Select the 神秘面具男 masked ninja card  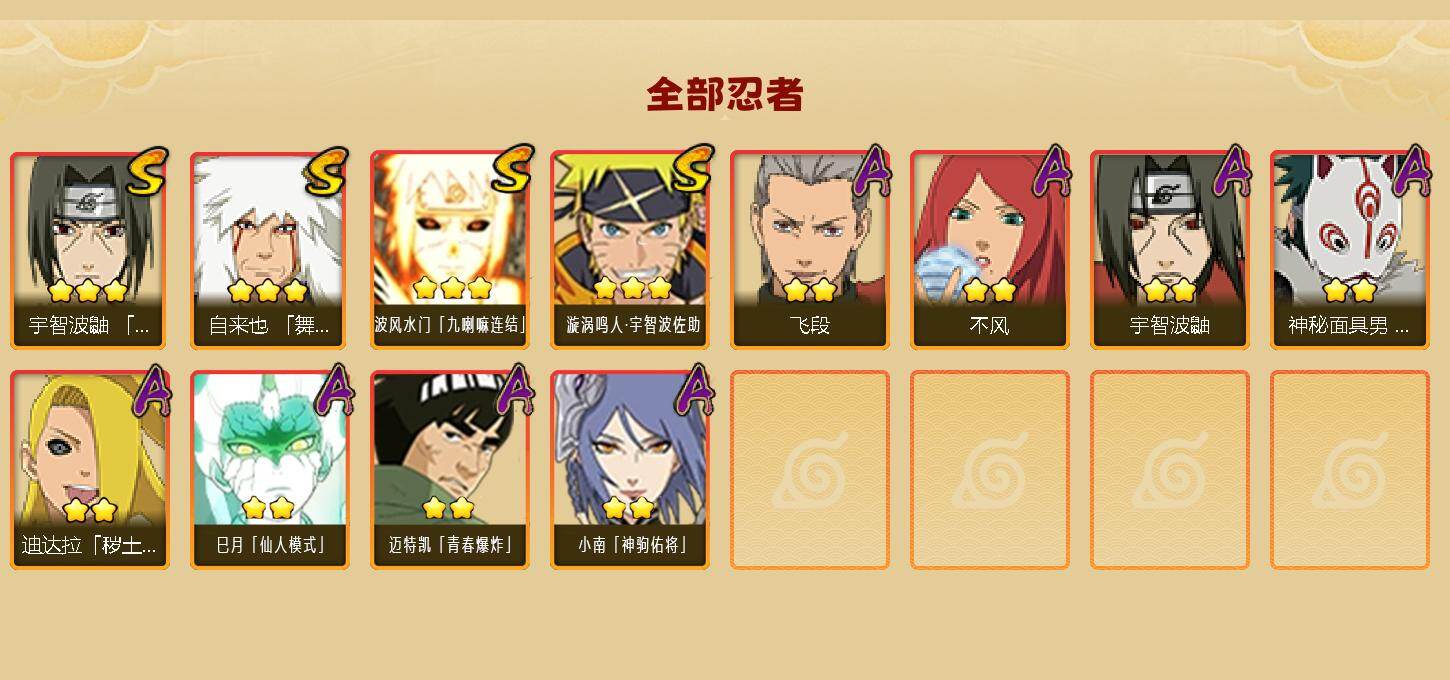click(x=1350, y=250)
